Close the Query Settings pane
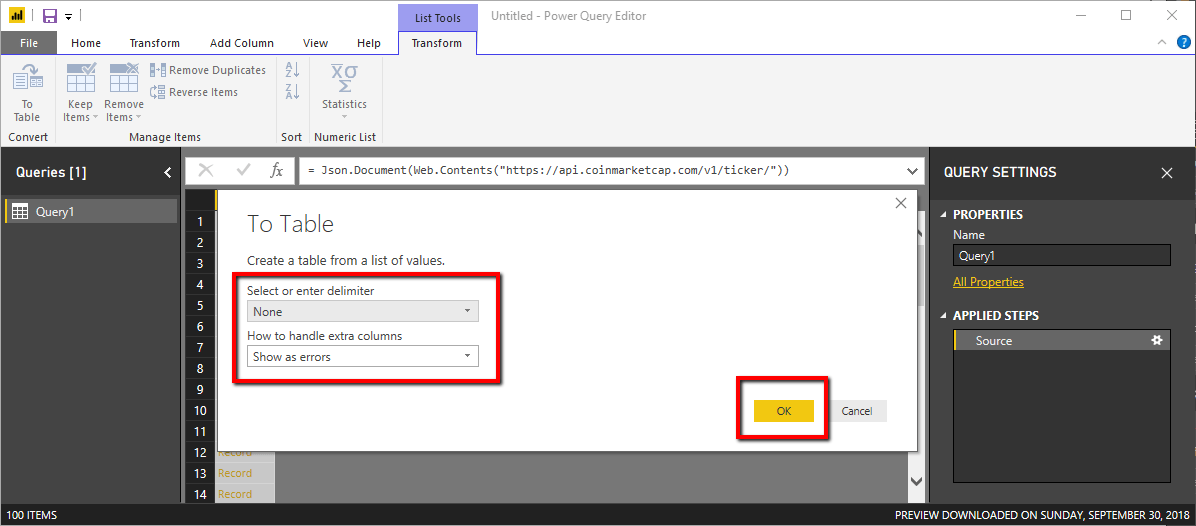Screen dimensions: 1196x526 (1167, 173)
